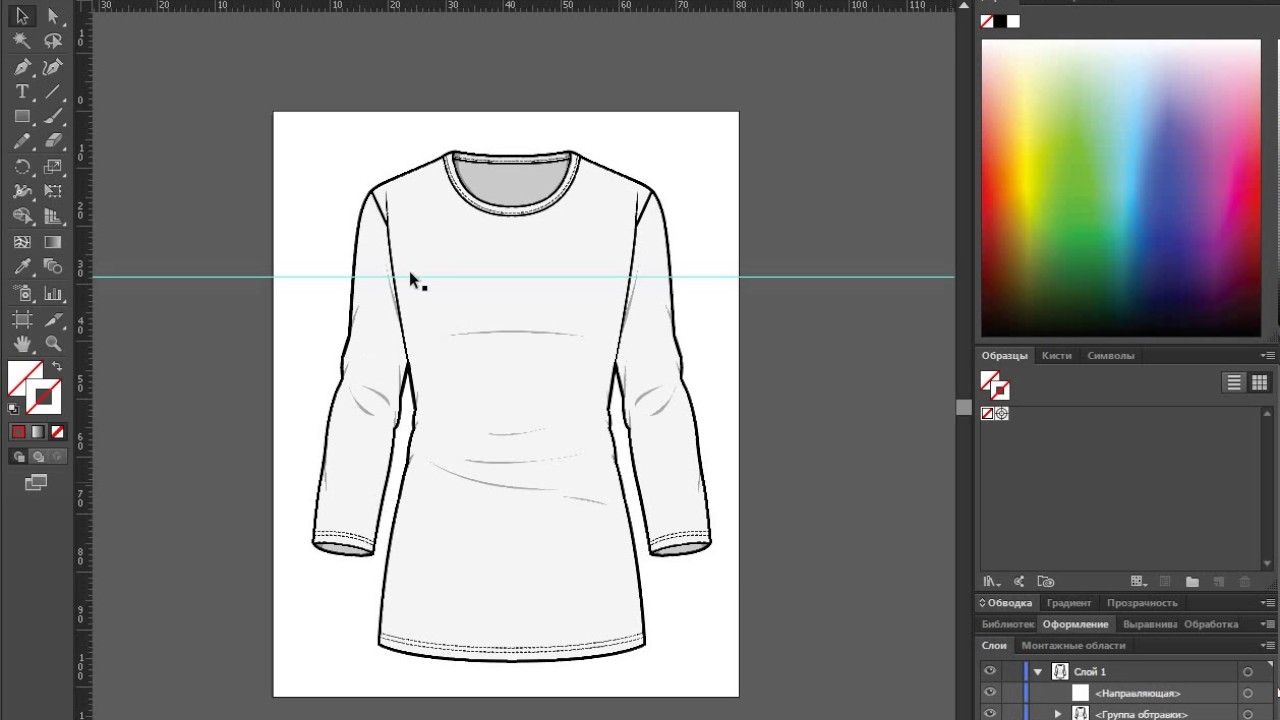The width and height of the screenshot is (1280, 720).
Task: Select the Column Graph tool
Action: pyautogui.click(x=53, y=294)
